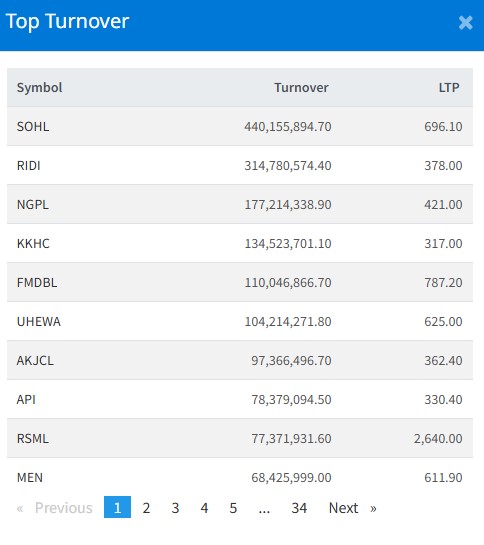Click the Previous page link
Viewport: 484px width, 545px height.
[64, 508]
